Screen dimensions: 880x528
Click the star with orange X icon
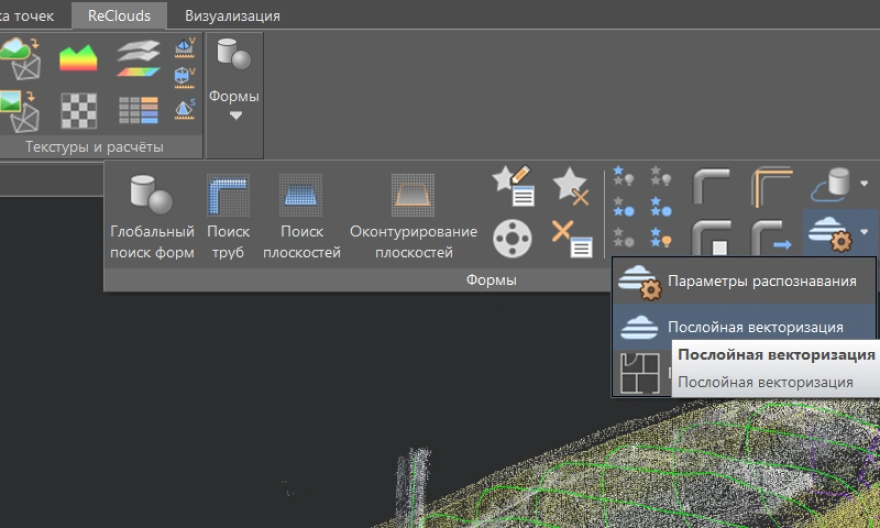571,186
